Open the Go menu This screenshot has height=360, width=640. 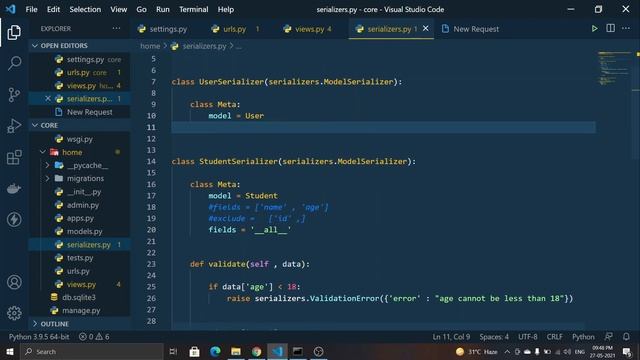point(141,9)
